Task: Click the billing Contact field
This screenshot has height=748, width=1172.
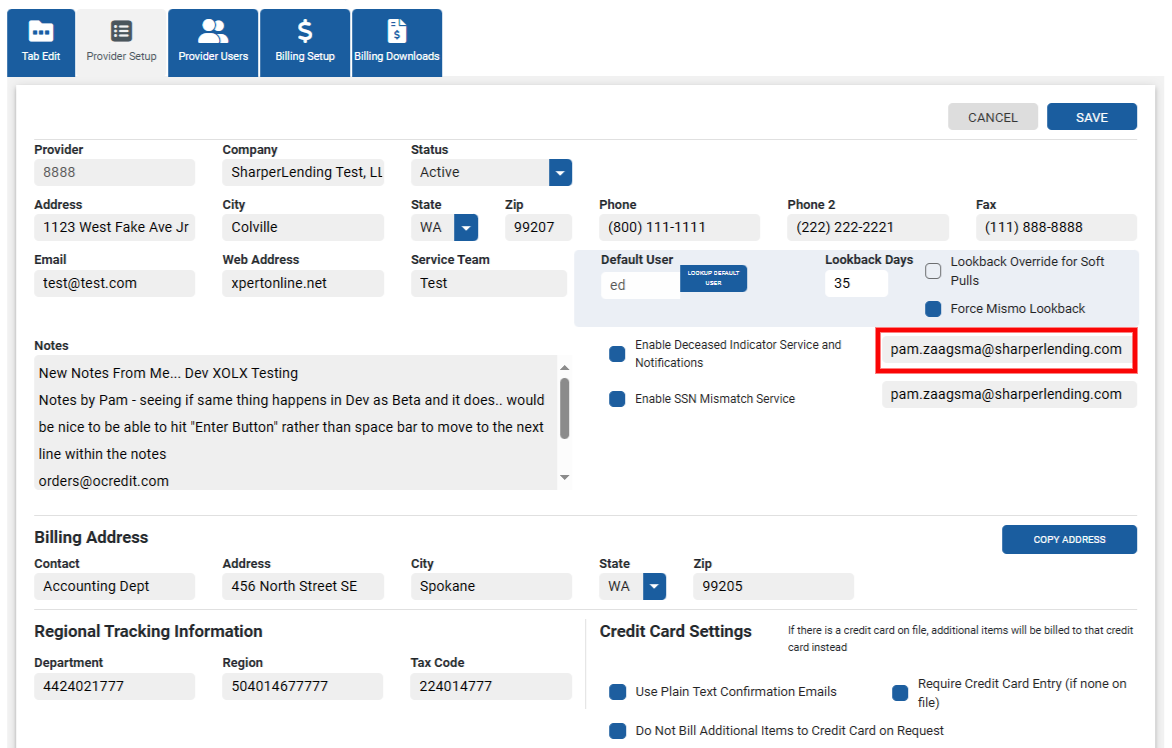Action: (x=114, y=587)
